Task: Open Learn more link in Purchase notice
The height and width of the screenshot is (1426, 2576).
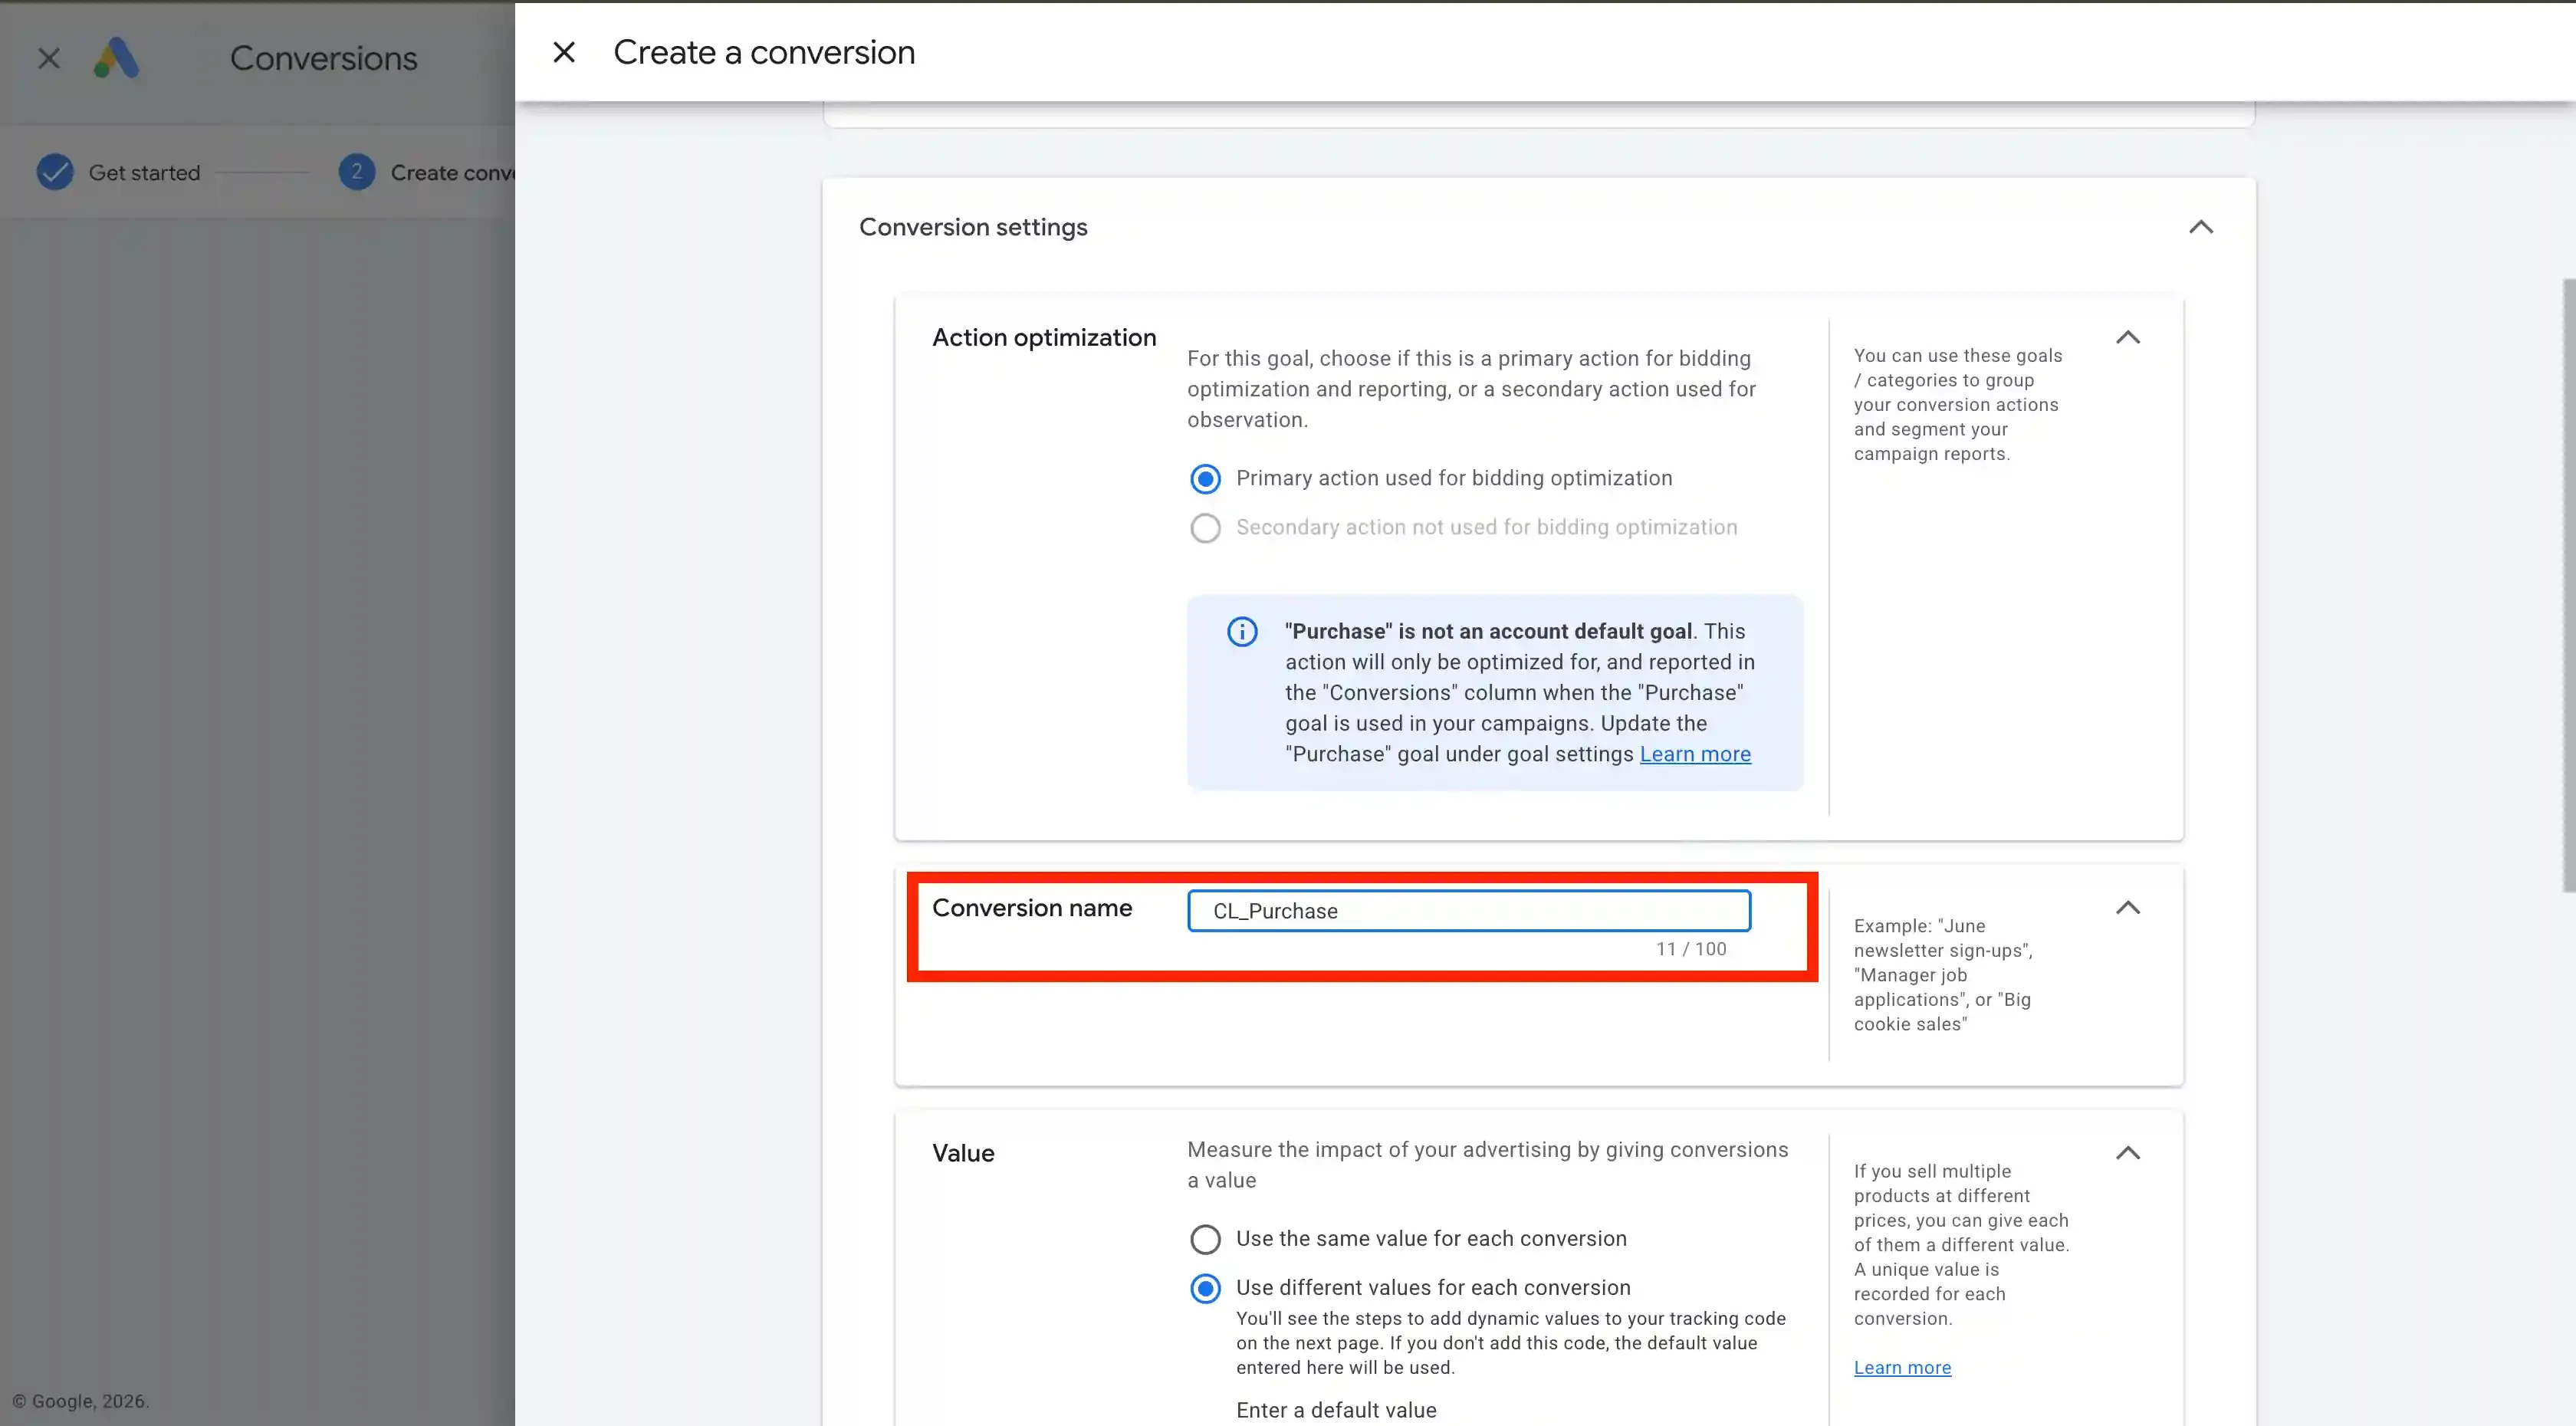Action: pos(1695,754)
